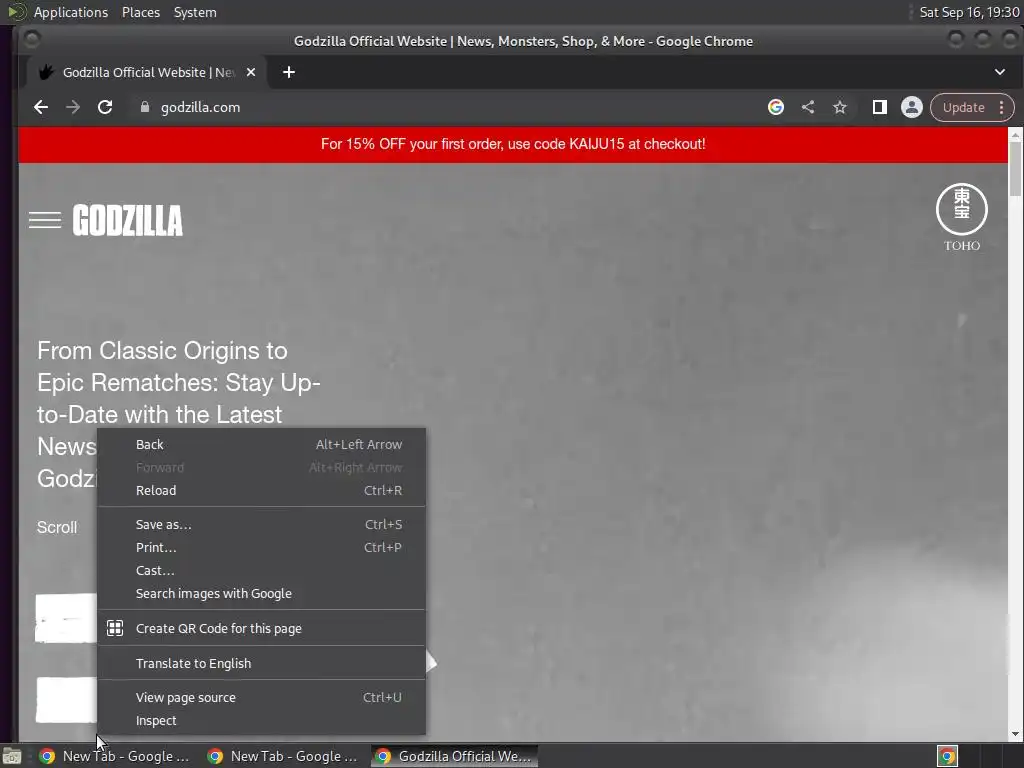Select Cast… from the context menu
The height and width of the screenshot is (768, 1024).
click(x=261, y=570)
